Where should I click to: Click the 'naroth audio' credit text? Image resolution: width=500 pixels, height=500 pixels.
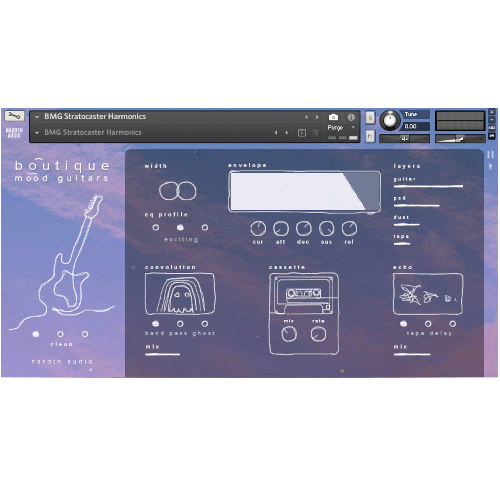point(62,361)
